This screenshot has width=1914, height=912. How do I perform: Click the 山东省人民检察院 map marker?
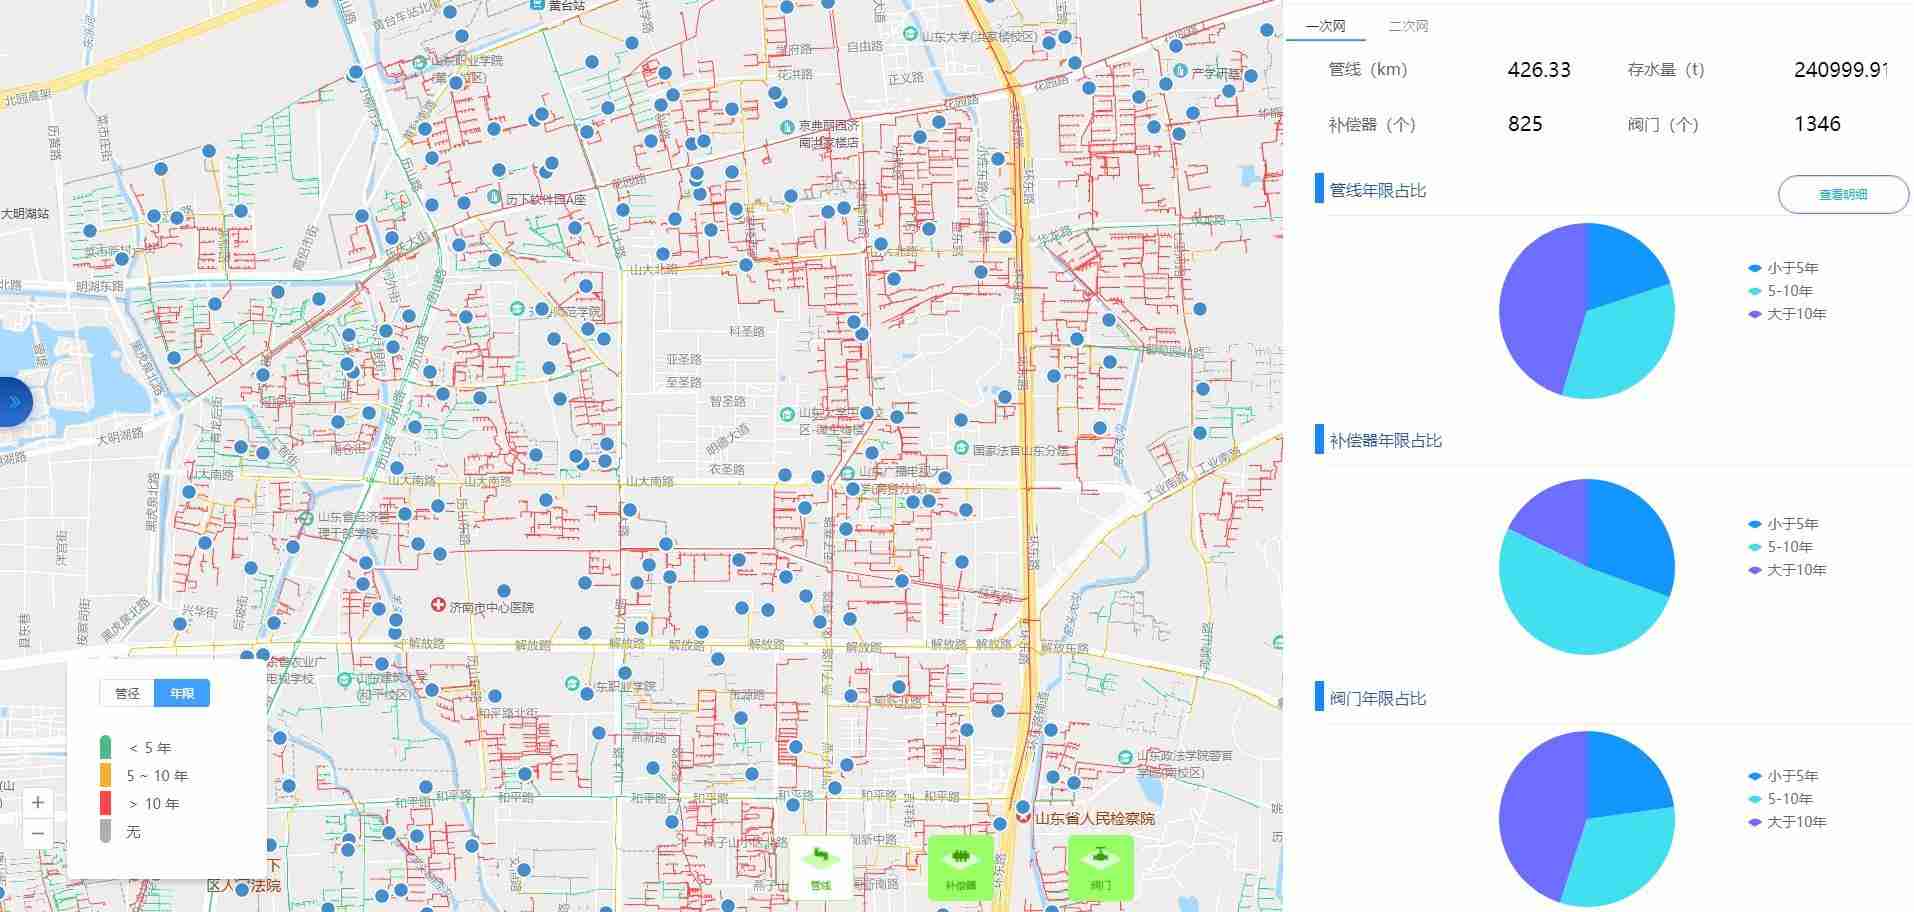point(1023,818)
